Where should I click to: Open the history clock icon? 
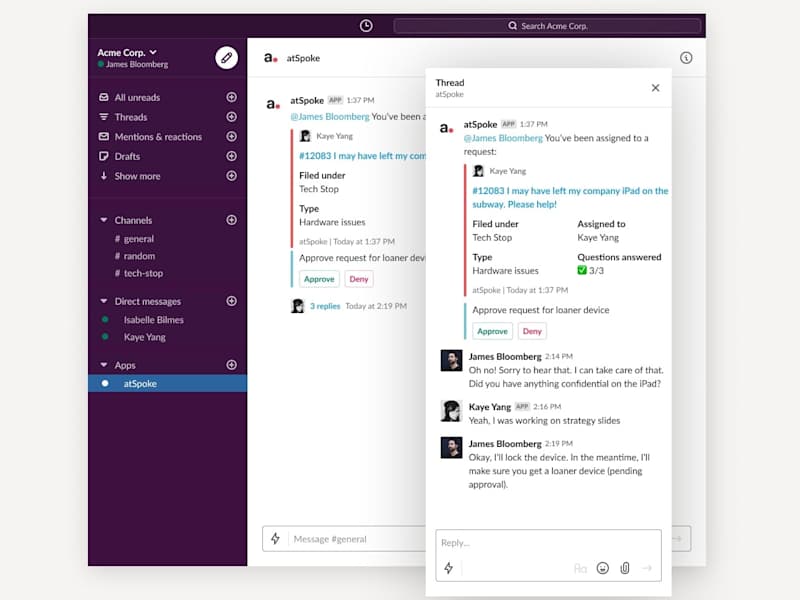pyautogui.click(x=366, y=26)
